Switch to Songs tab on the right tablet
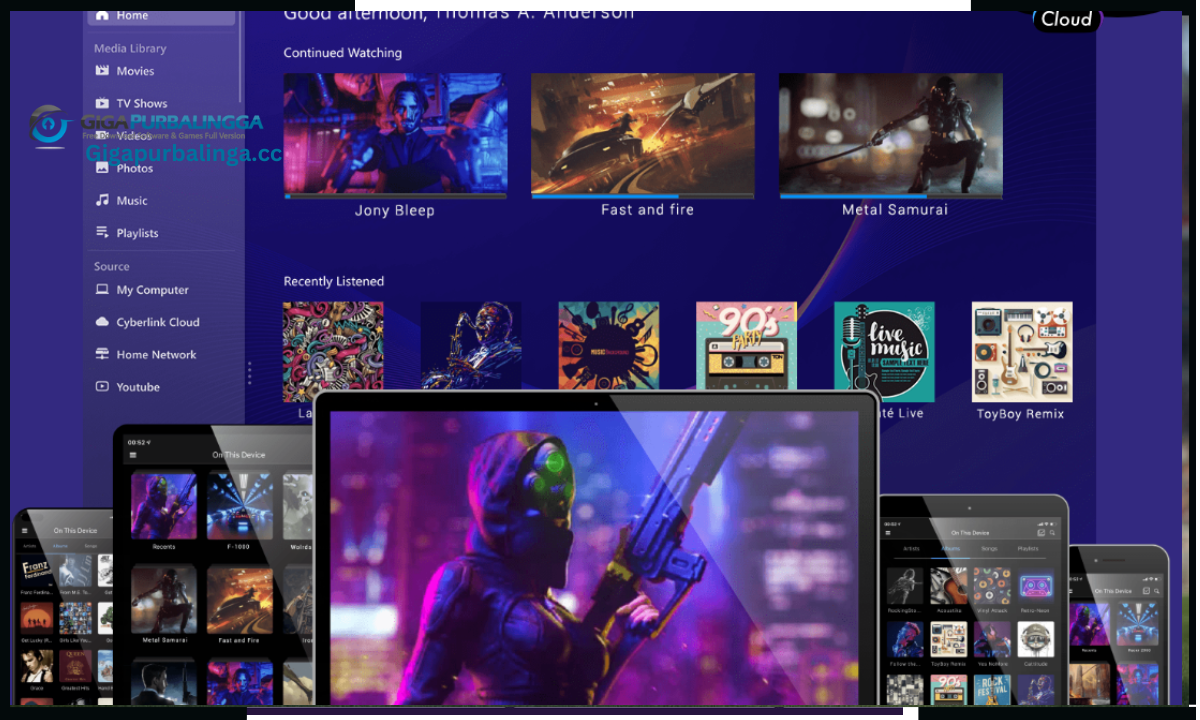The width and height of the screenshot is (1200, 720). click(989, 548)
